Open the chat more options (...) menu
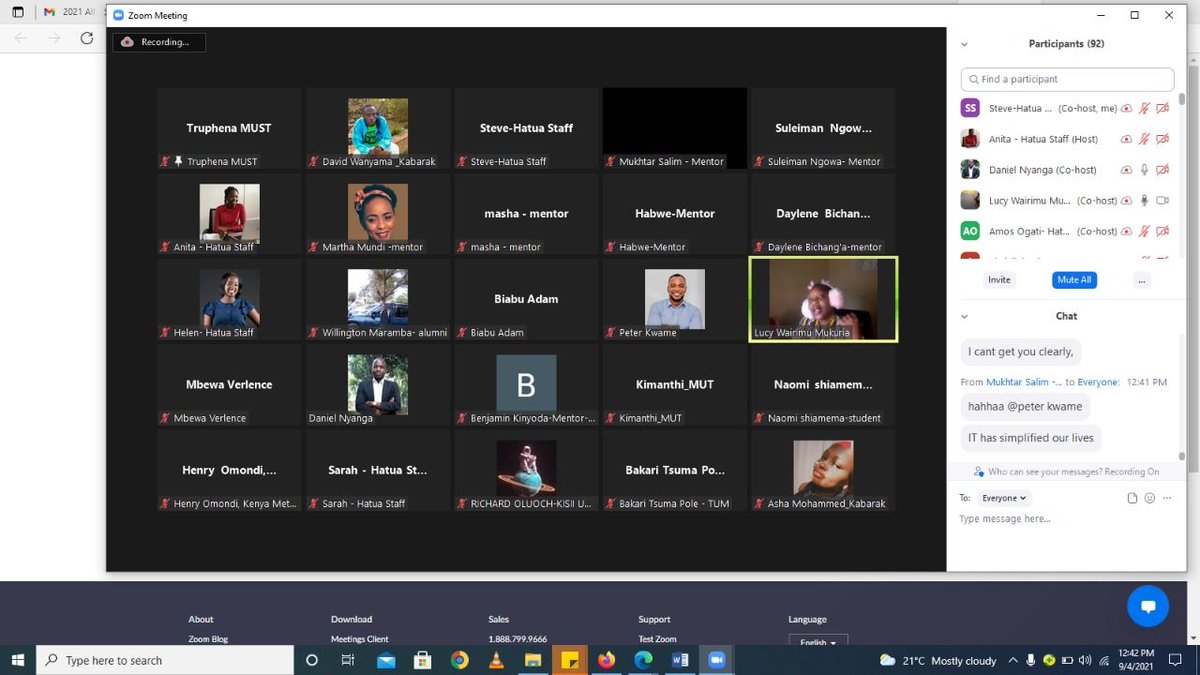The height and width of the screenshot is (675, 1200). [x=1167, y=498]
